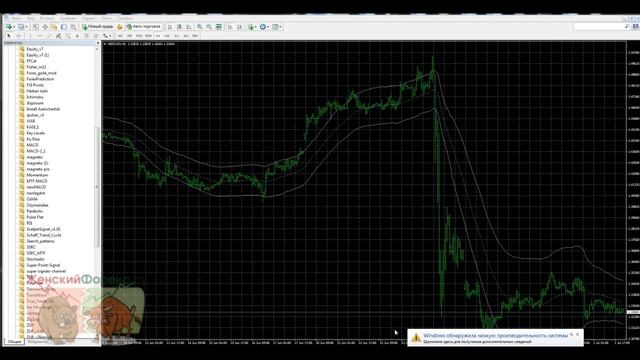This screenshot has width=640, height=360.
Task: Switch to the Общие navigator tab
Action: (x=14, y=342)
